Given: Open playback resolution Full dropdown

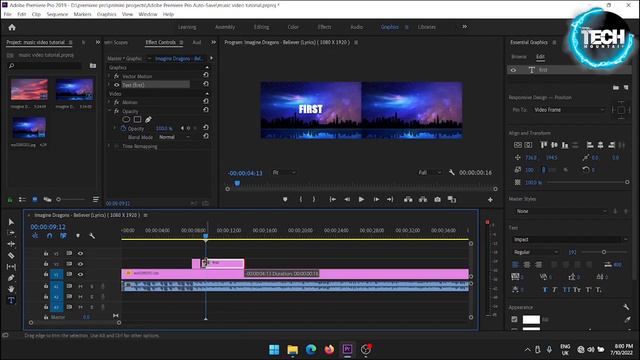Looking at the screenshot, I should tap(430, 173).
